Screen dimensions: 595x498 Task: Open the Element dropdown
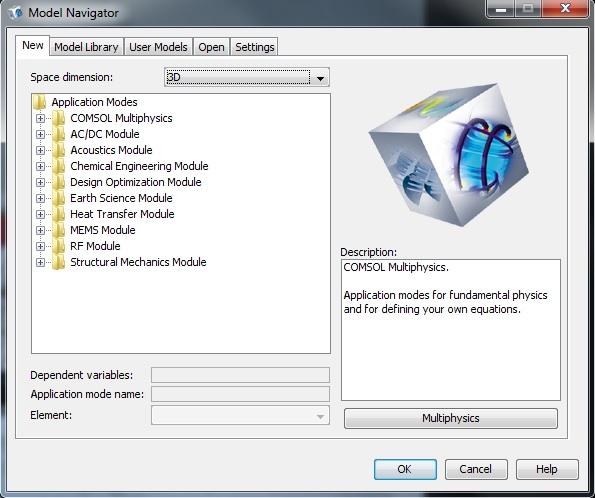[x=240, y=415]
